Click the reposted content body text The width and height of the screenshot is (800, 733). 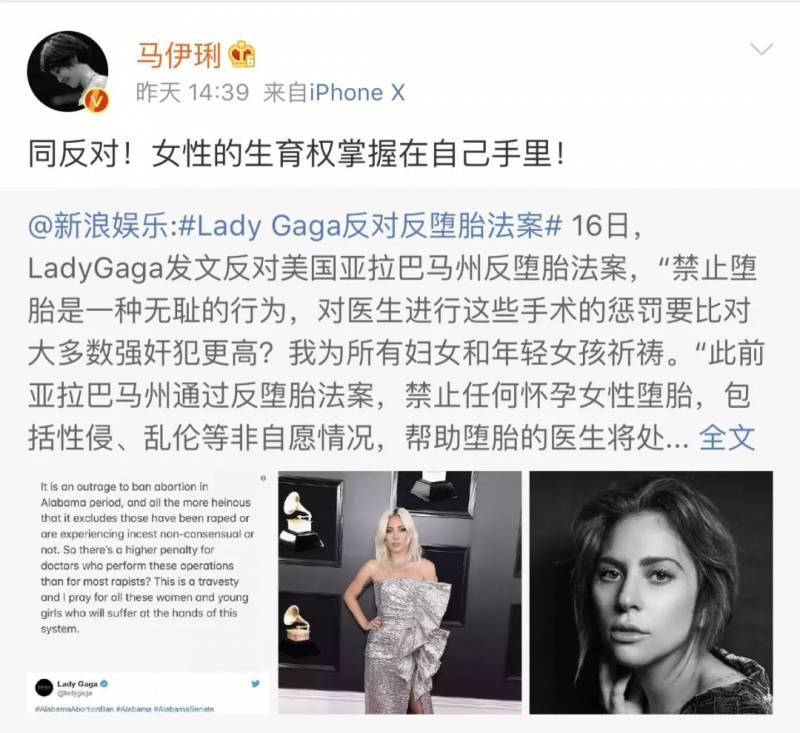point(395,332)
